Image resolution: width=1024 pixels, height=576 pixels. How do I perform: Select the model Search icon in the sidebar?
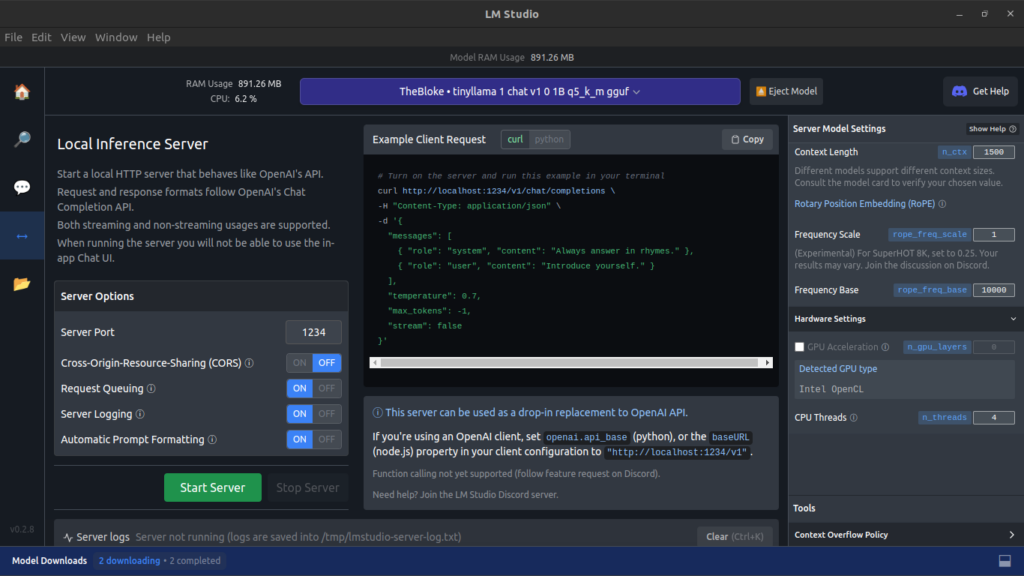pos(21,139)
